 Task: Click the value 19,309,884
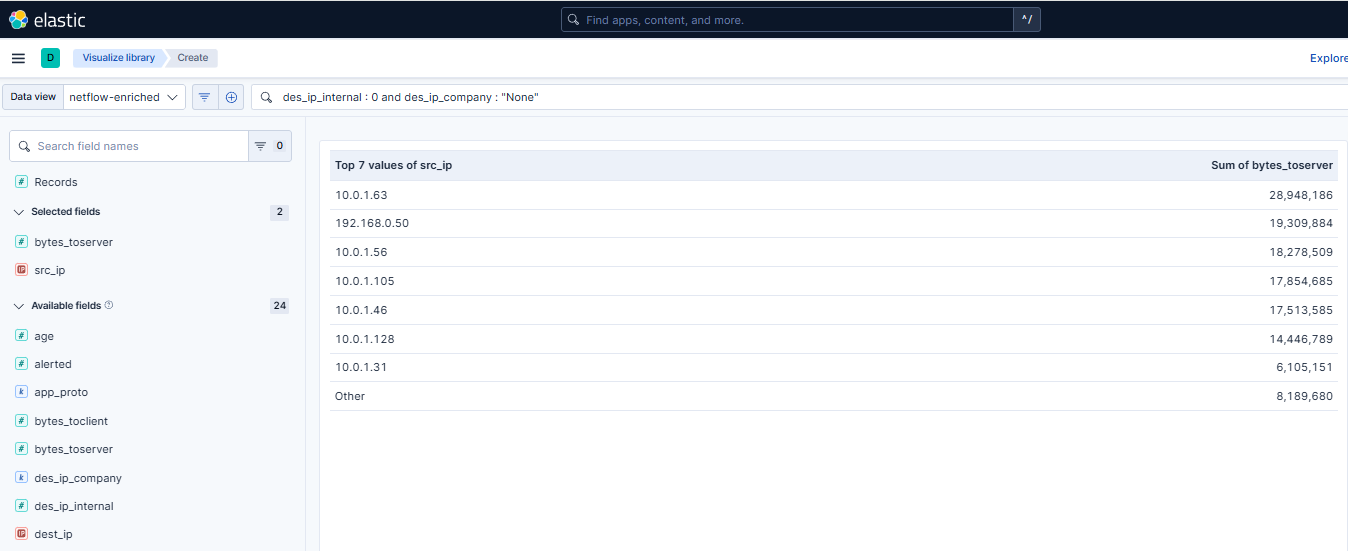pos(1301,223)
